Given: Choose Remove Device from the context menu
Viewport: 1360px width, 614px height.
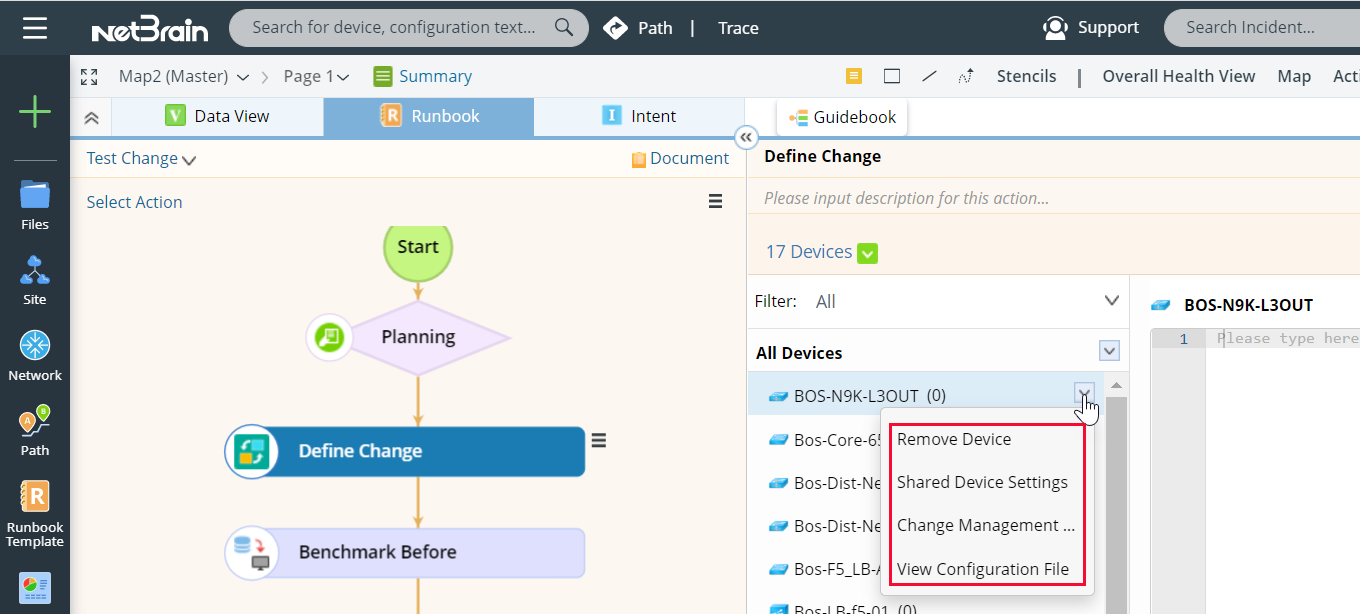Looking at the screenshot, I should tap(954, 439).
